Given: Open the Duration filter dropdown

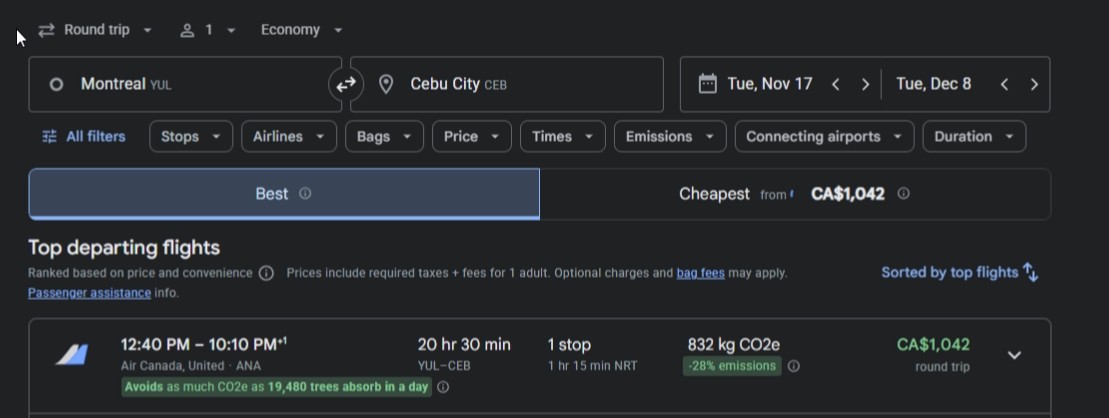Looking at the screenshot, I should [974, 137].
